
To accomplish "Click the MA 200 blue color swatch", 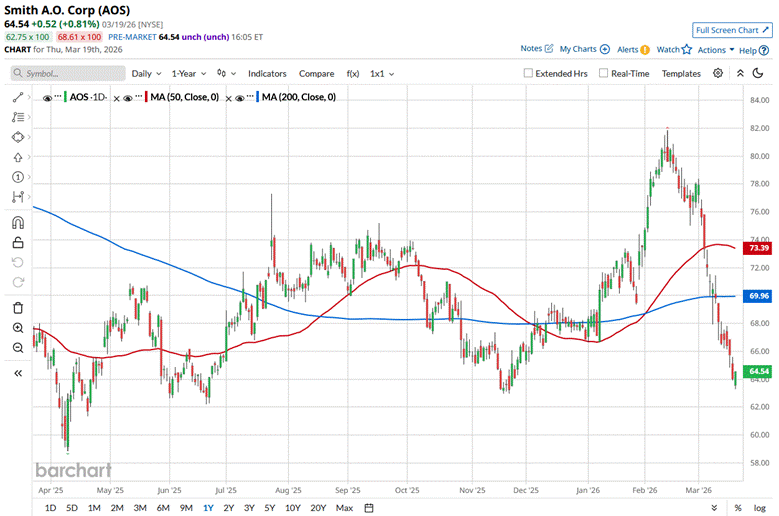I will click(x=257, y=97).
